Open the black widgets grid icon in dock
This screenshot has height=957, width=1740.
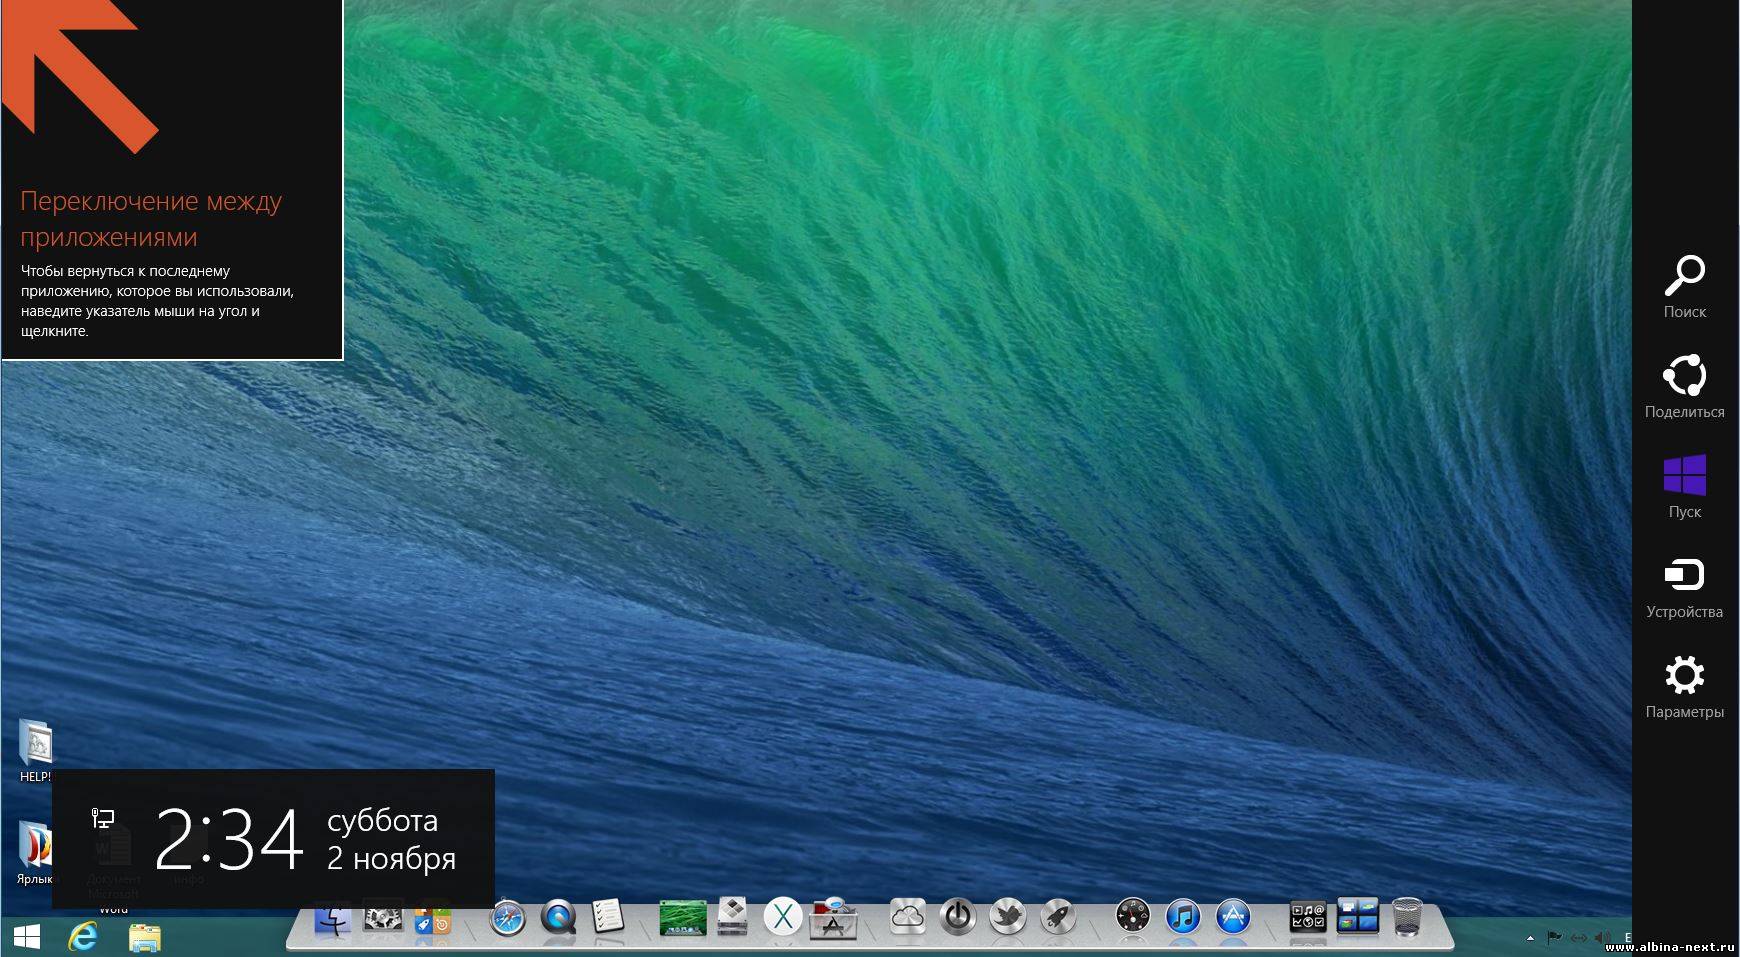tap(1308, 917)
